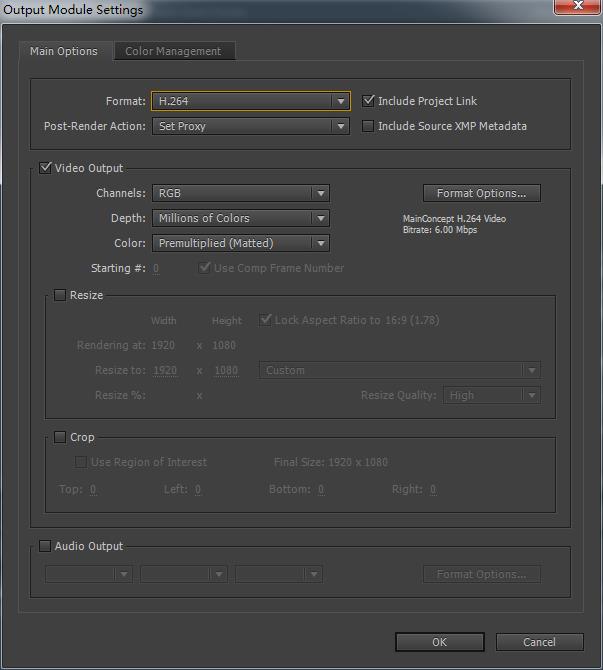This screenshot has height=670, width=603.
Task: Open the Depth dropdown Millions of Colors
Action: tap(240, 218)
